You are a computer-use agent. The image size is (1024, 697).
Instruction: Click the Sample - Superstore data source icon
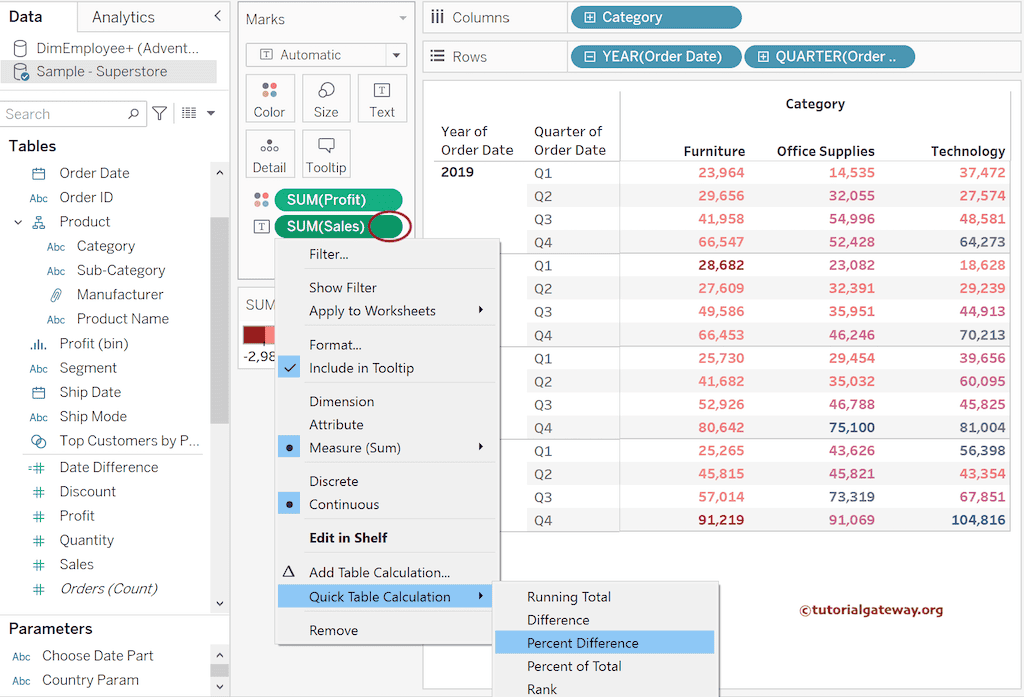(20, 71)
